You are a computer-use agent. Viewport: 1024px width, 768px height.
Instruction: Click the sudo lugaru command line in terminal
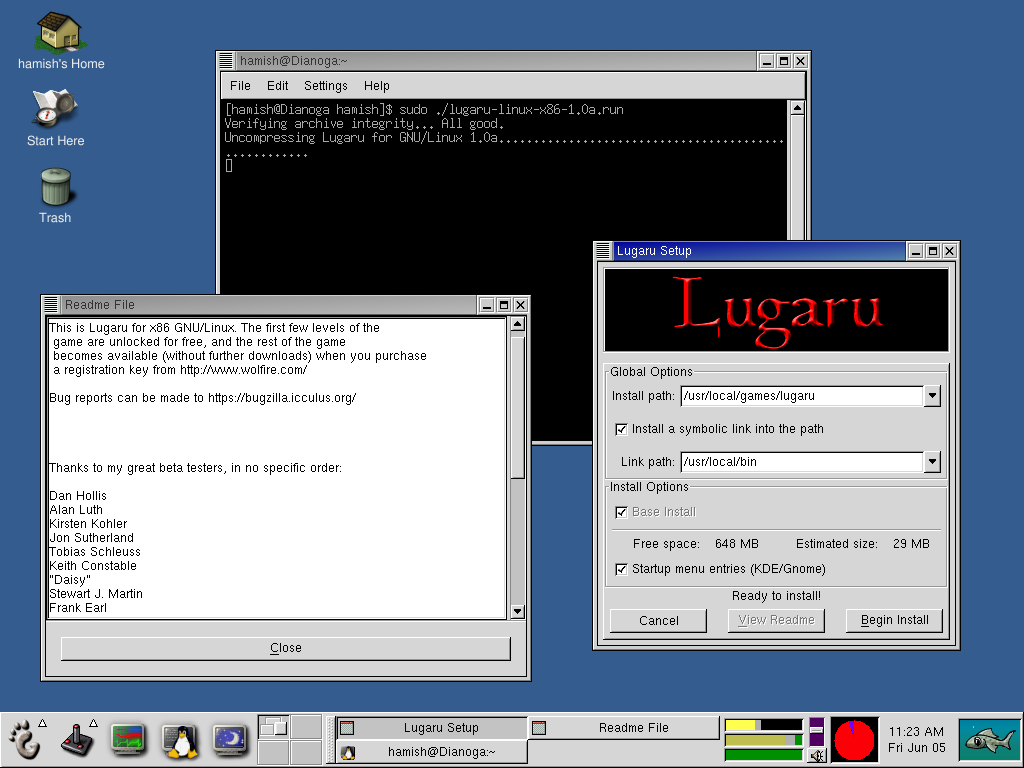424,109
